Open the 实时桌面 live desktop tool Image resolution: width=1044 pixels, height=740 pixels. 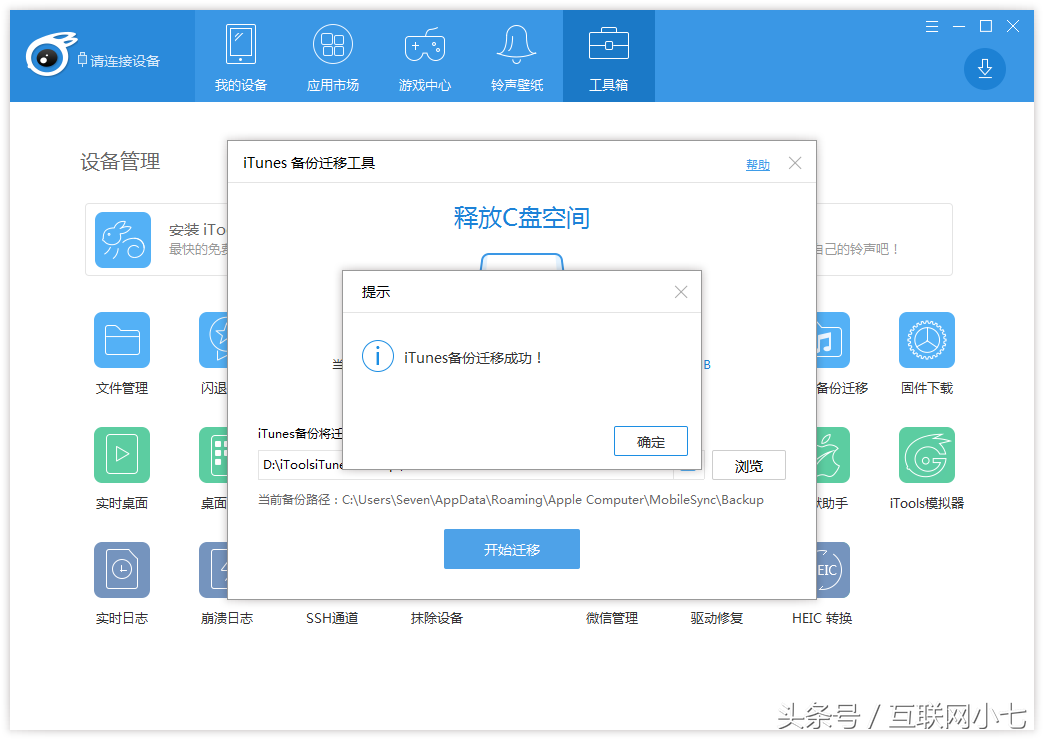click(x=122, y=456)
